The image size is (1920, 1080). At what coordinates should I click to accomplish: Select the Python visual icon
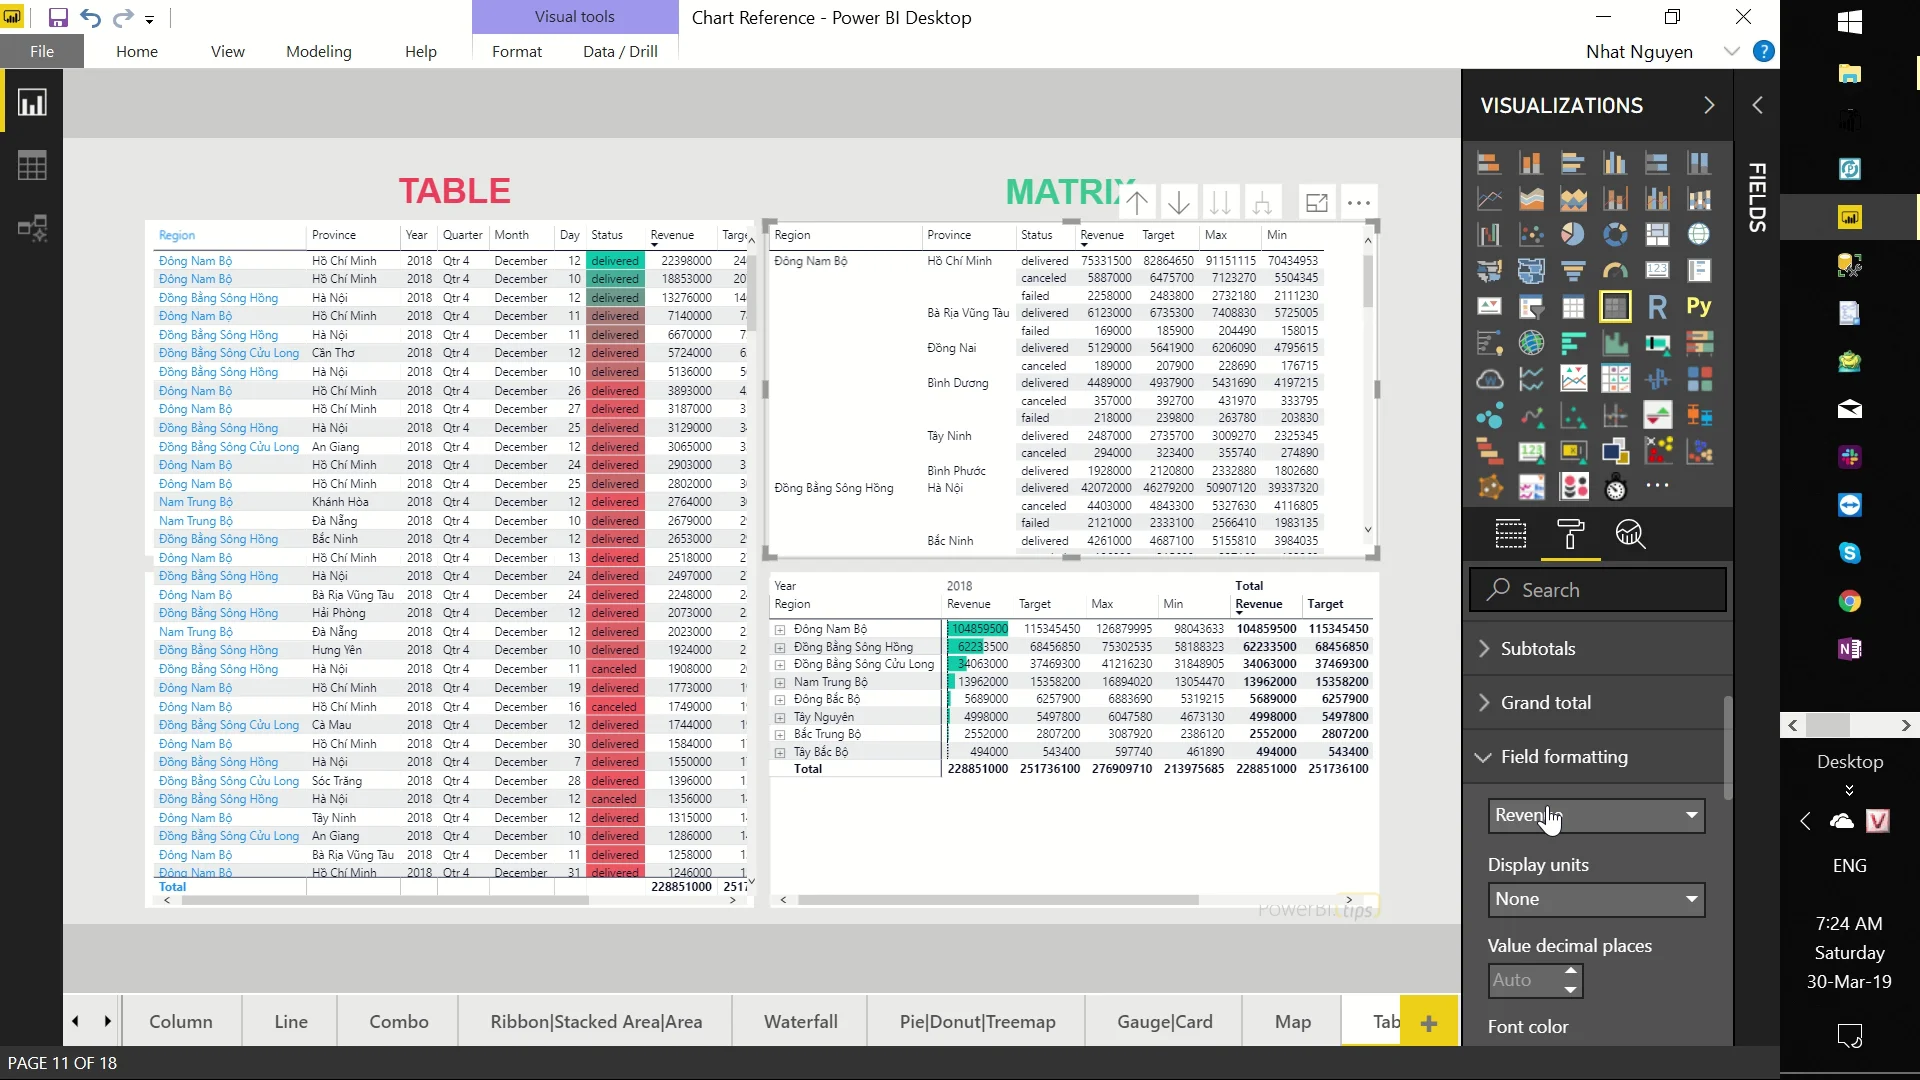tap(1699, 306)
